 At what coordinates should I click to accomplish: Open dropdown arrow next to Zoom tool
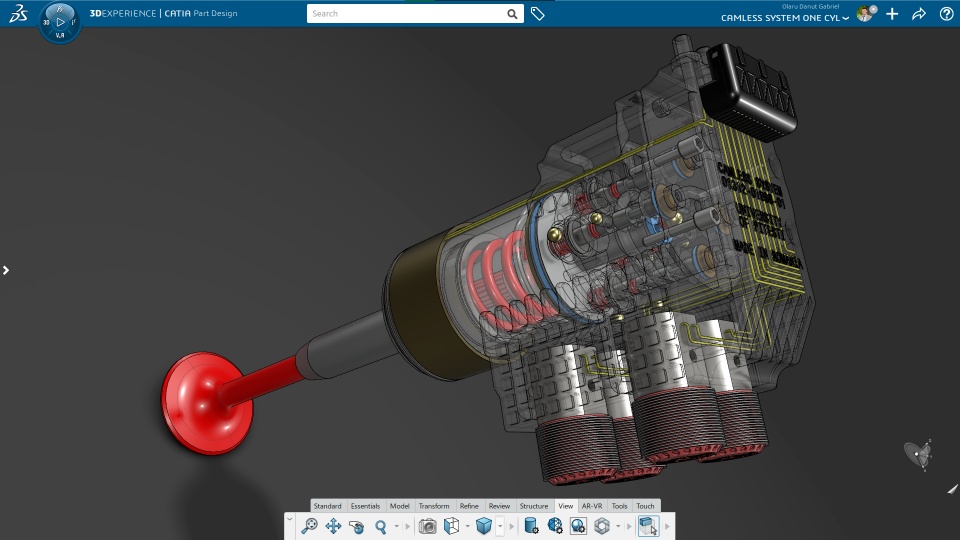(x=397, y=527)
